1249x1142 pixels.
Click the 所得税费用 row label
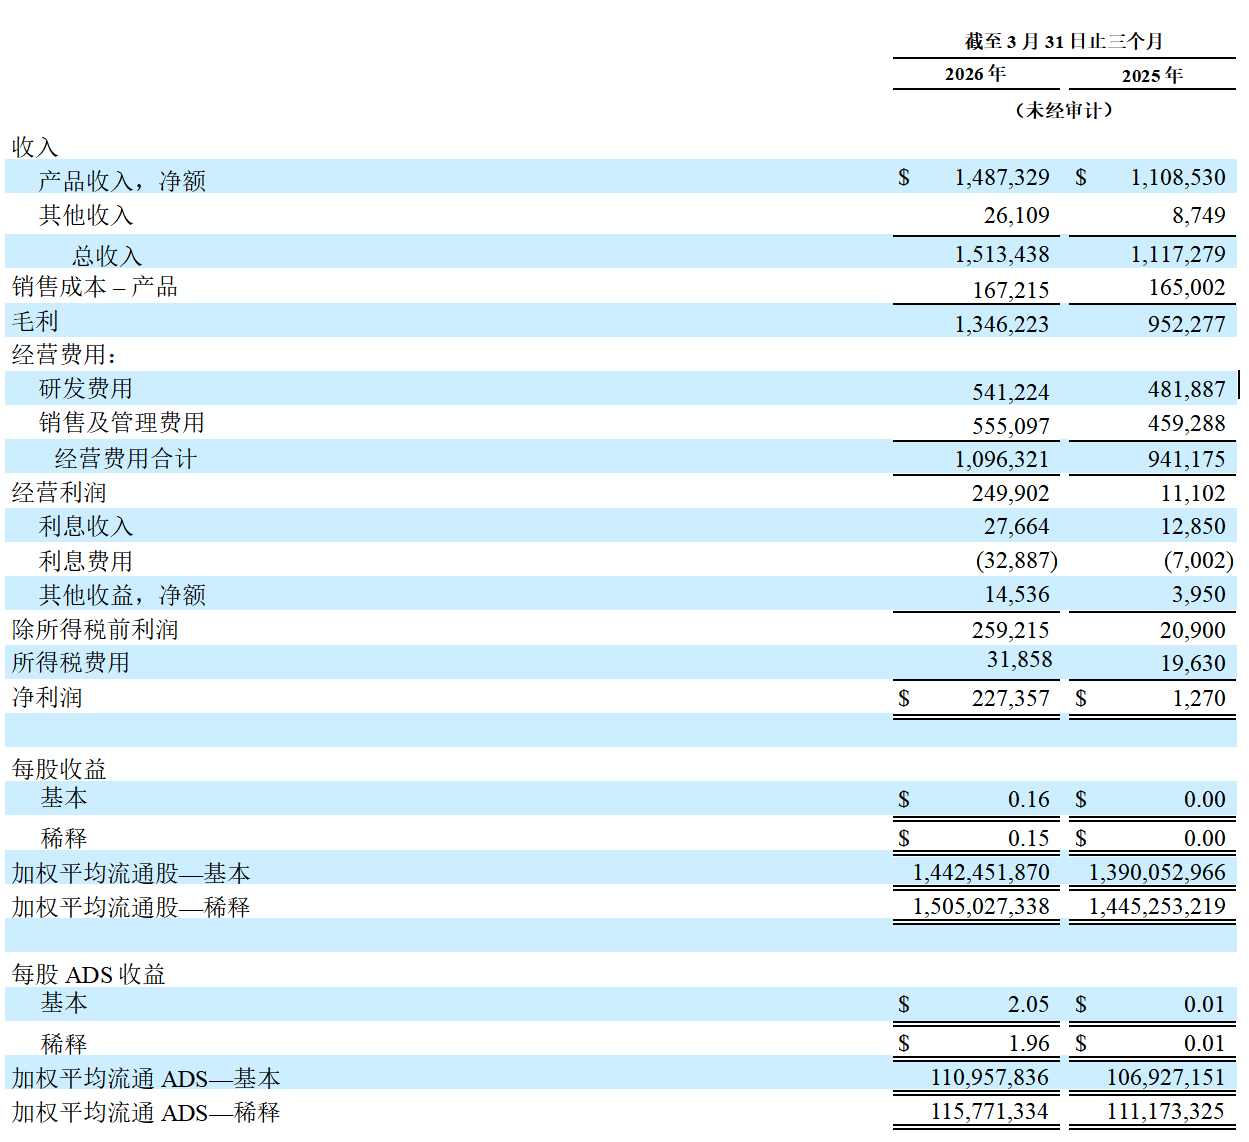click(71, 663)
